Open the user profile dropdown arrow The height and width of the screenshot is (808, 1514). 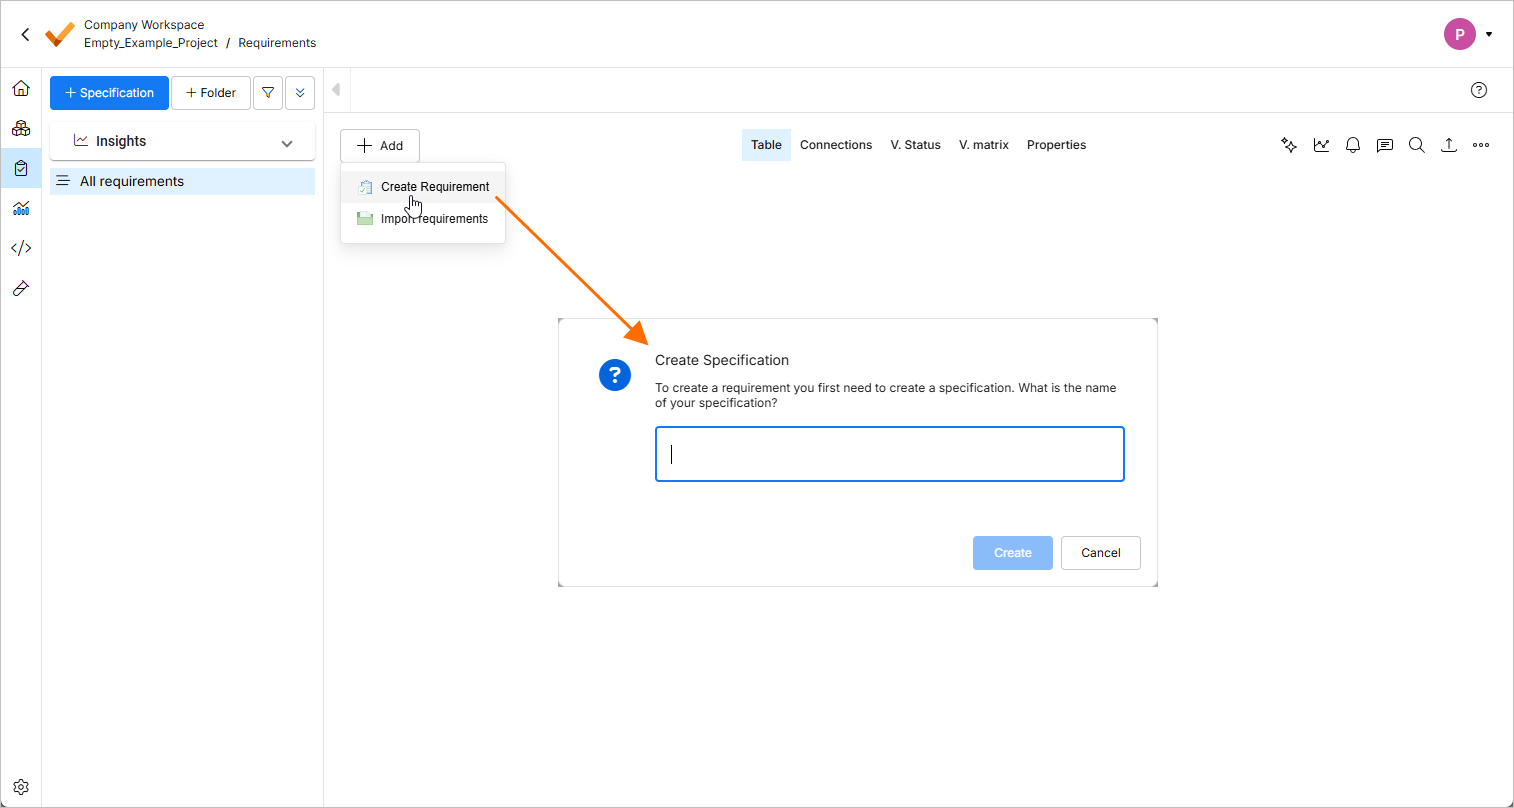pos(1489,34)
